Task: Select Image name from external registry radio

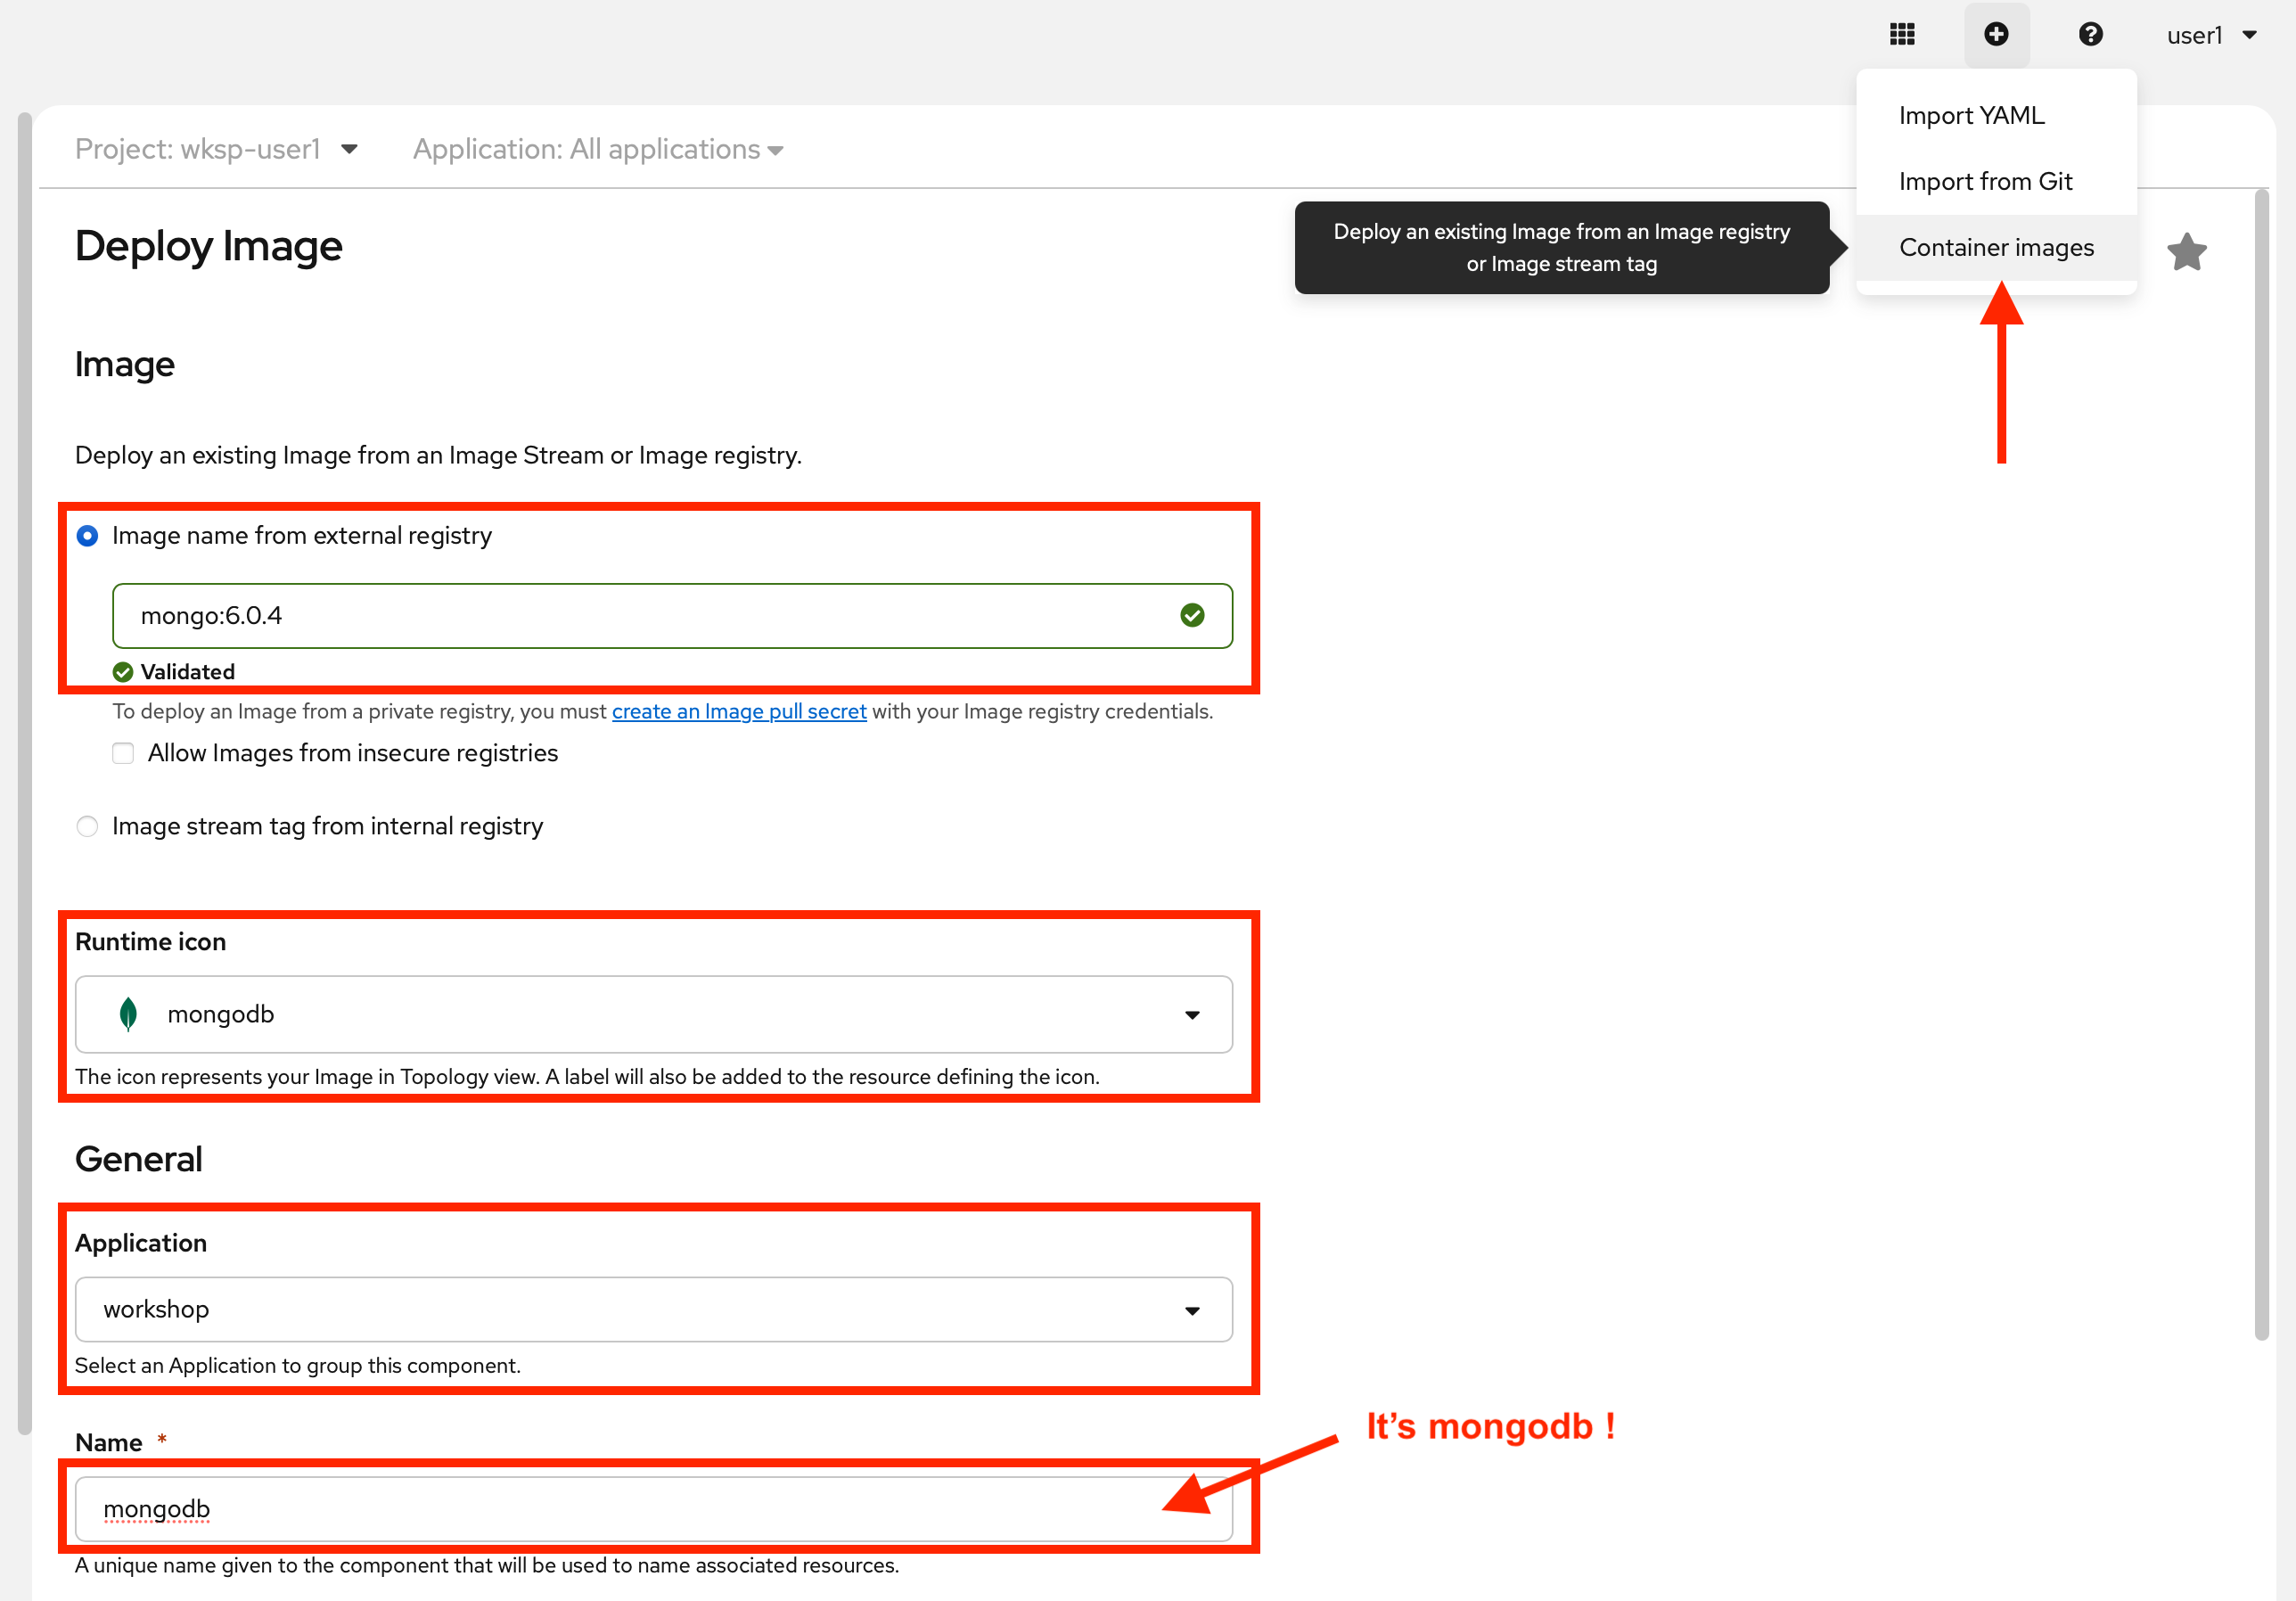Action: [x=88, y=536]
